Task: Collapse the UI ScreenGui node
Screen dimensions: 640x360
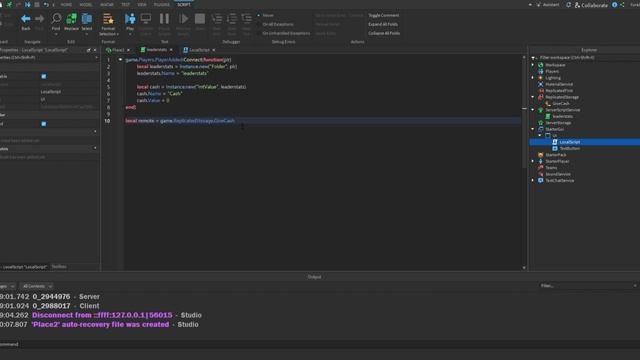Action: coord(540,136)
